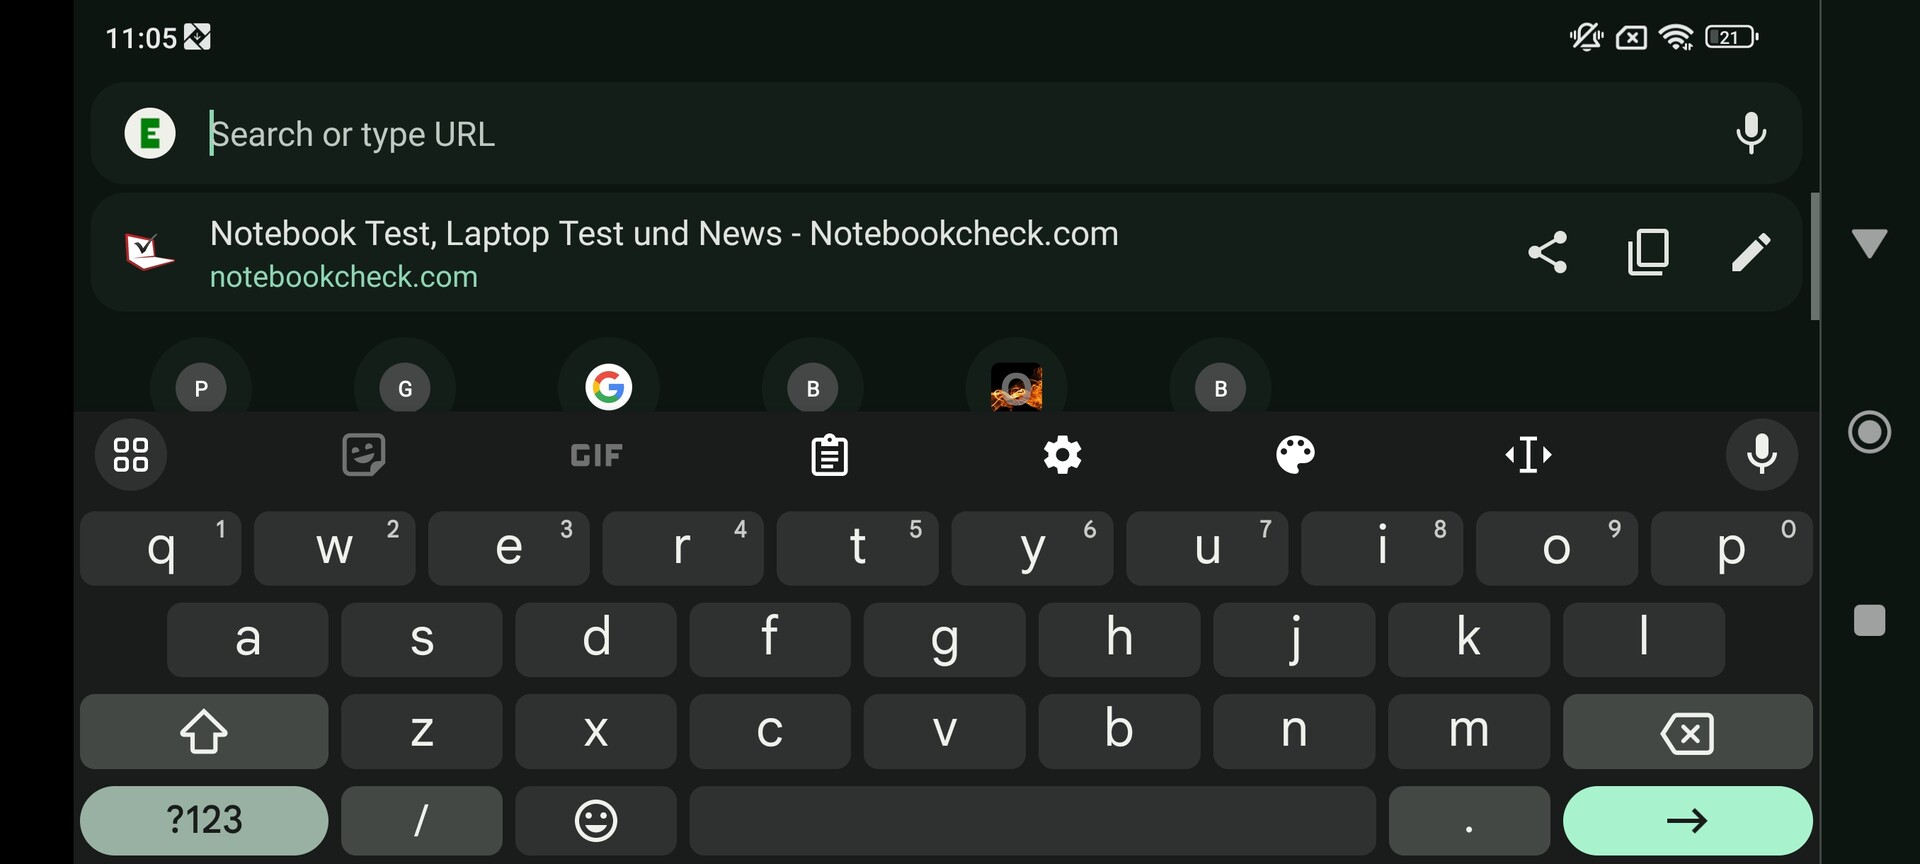Viewport: 1920px width, 864px height.
Task: Tap the voice search microphone in address bar
Action: pyautogui.click(x=1750, y=133)
